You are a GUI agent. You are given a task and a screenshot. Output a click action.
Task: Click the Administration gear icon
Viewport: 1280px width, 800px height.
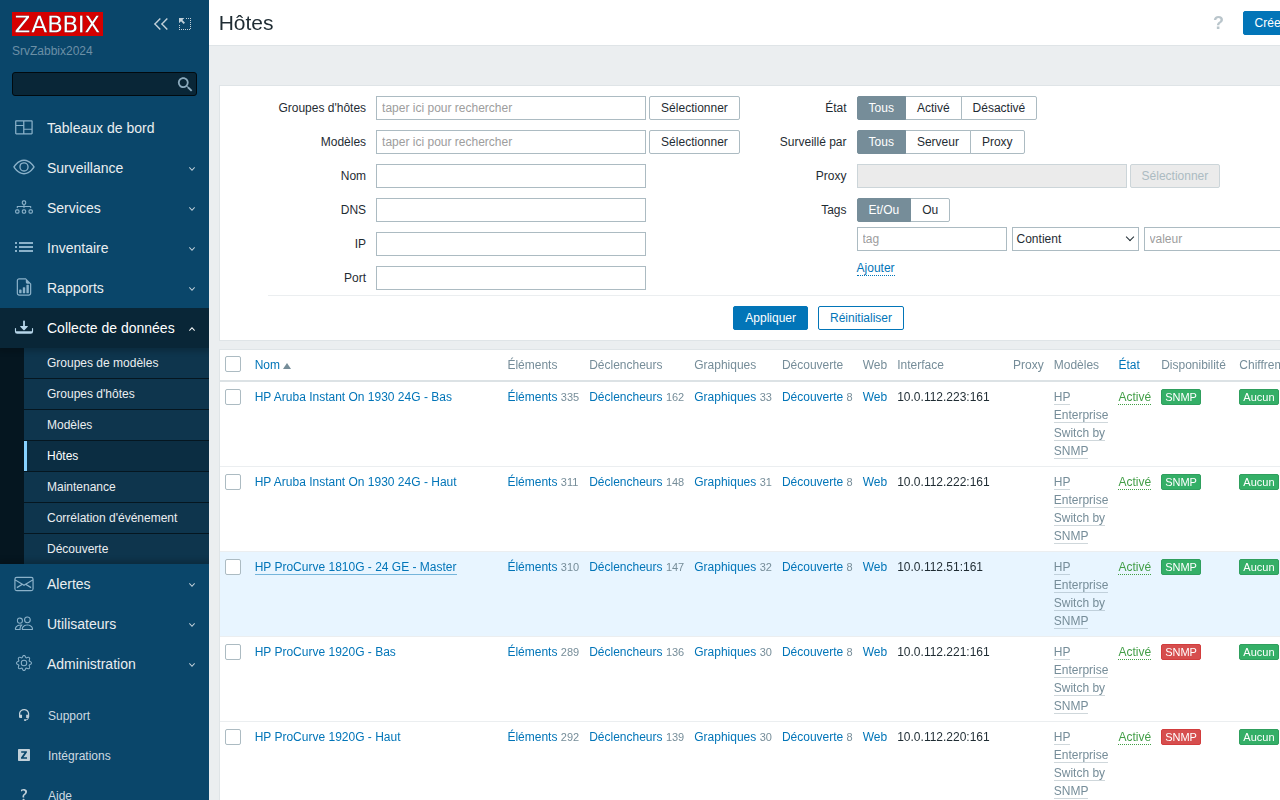point(24,664)
